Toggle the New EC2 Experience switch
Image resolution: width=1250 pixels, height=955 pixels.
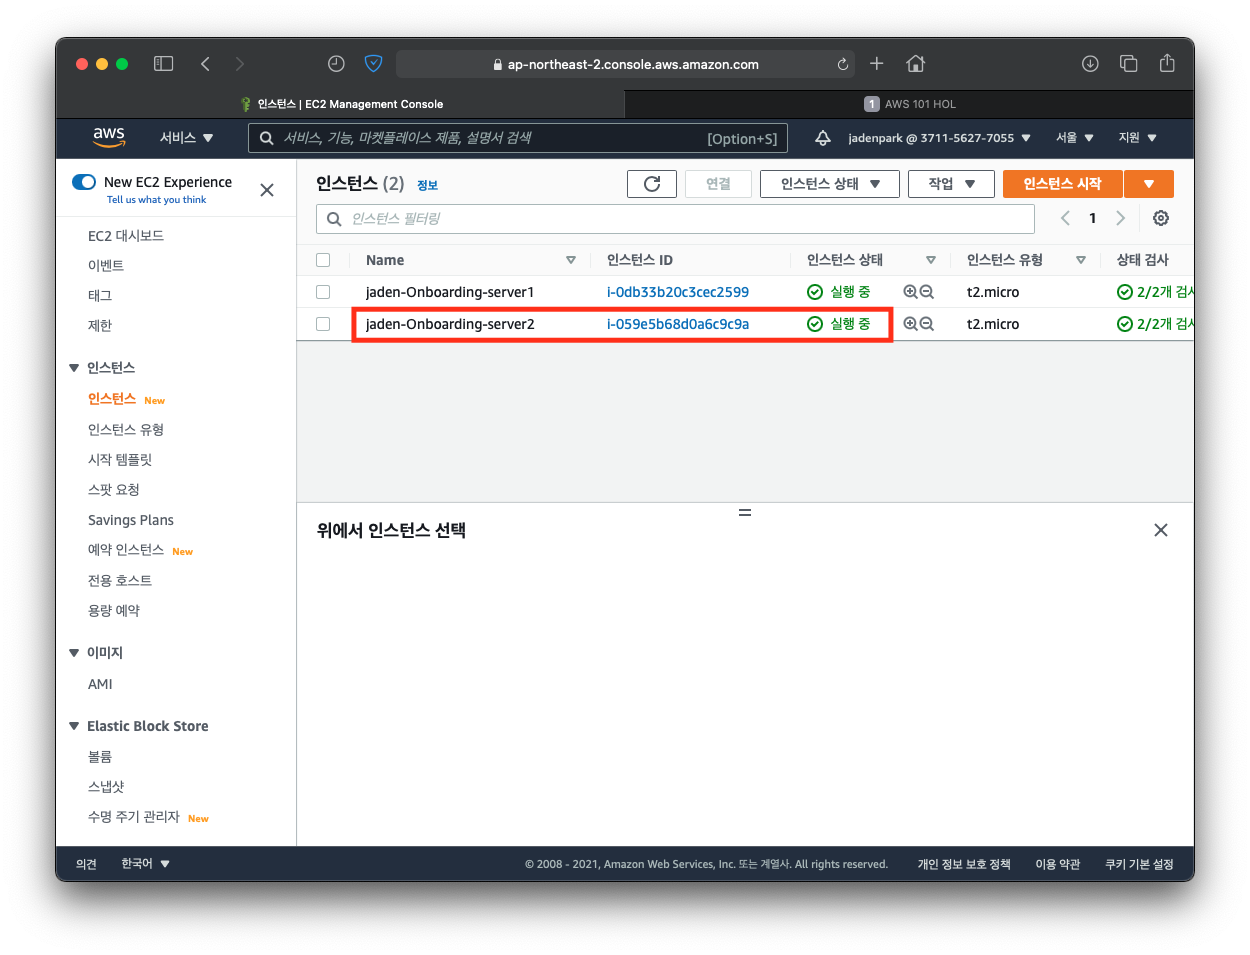[x=84, y=182]
